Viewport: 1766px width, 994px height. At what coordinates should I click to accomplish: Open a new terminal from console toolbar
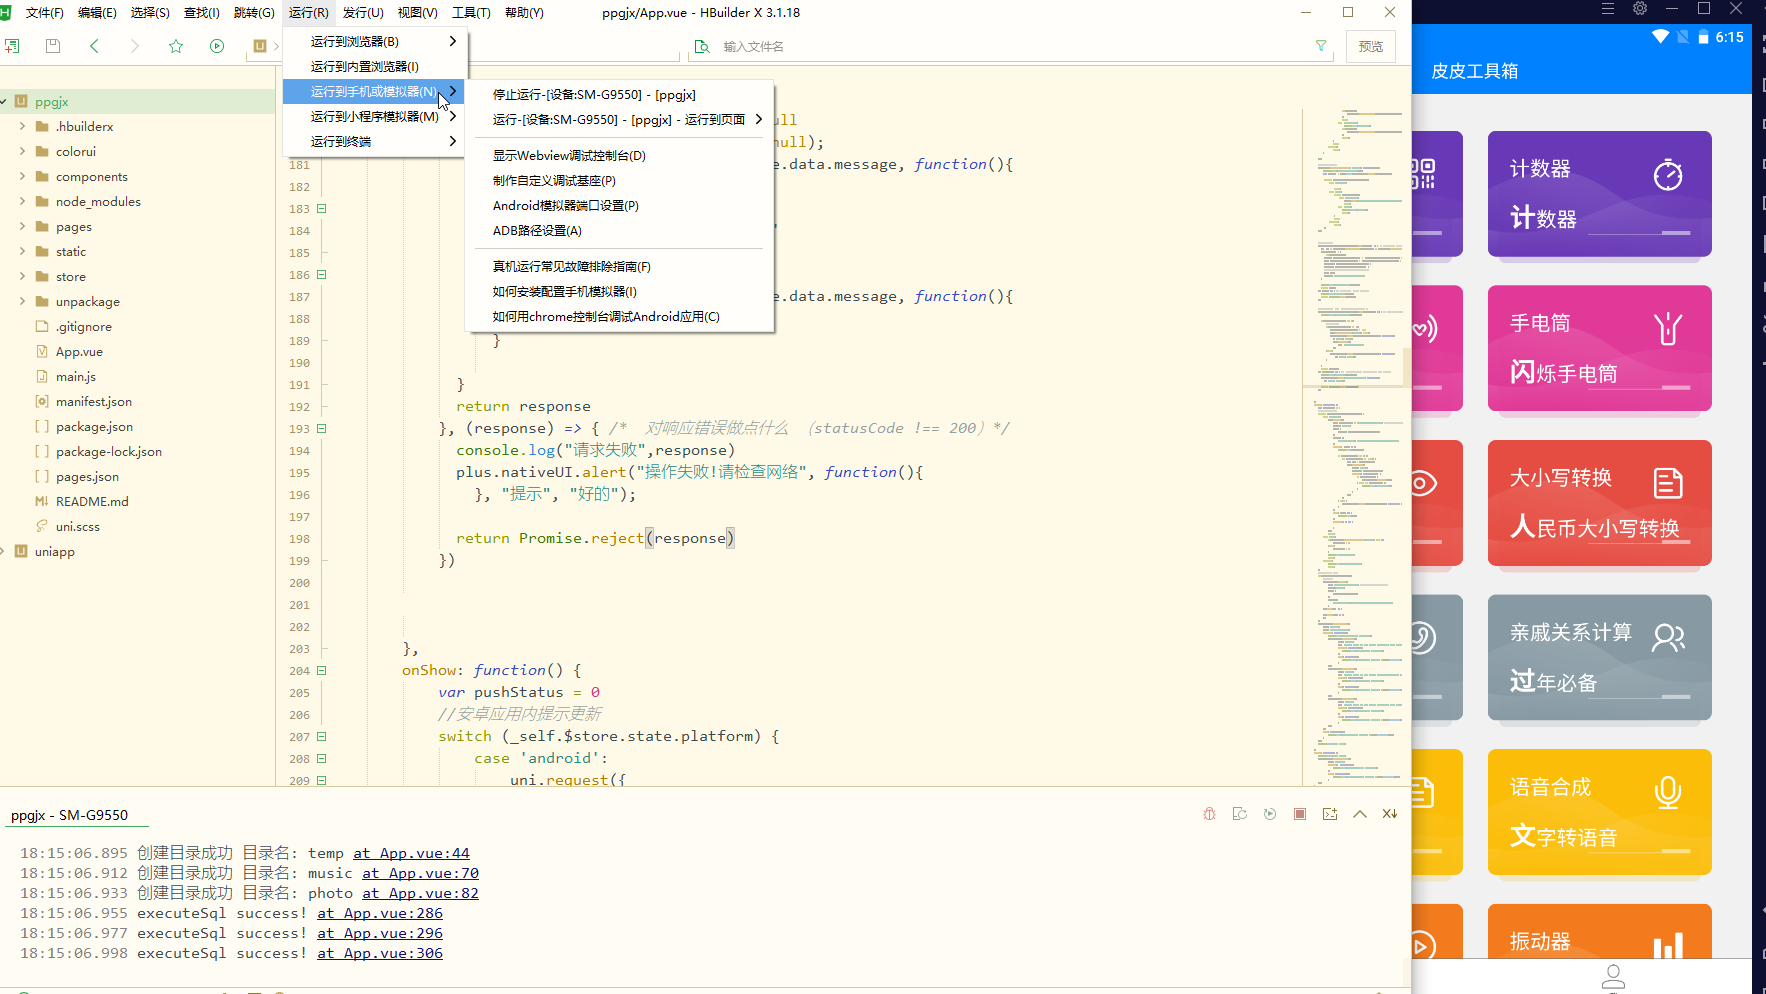point(1330,814)
